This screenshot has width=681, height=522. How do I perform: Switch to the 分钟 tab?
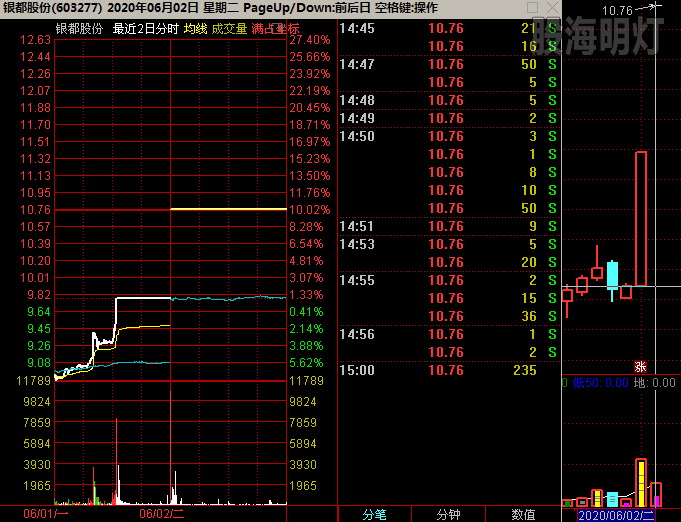coord(448,515)
